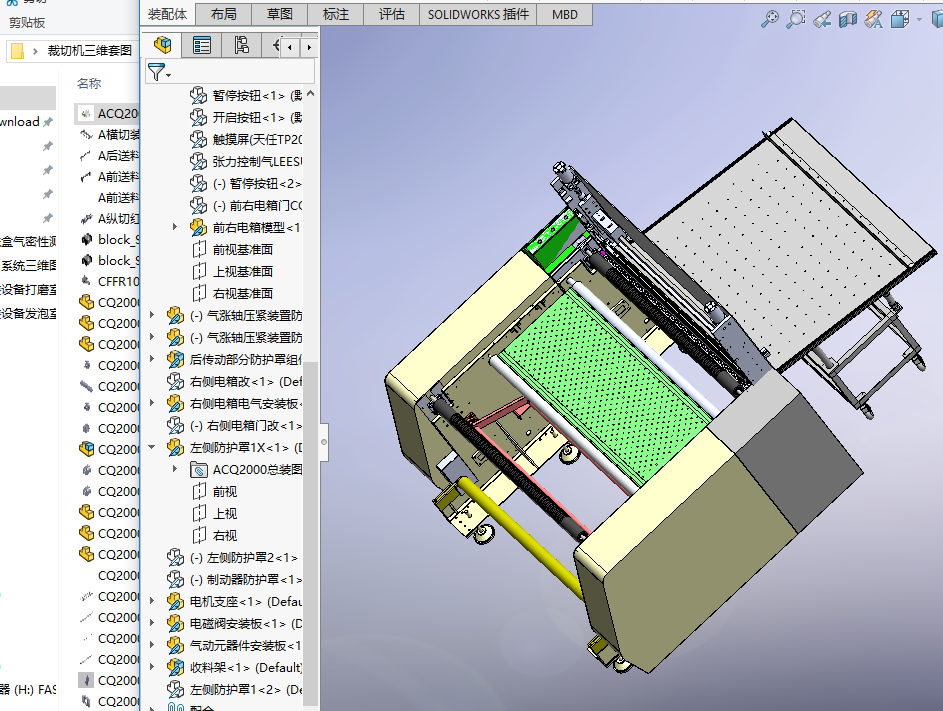This screenshot has width=943, height=711.
Task: Select (-) 暂停按钮<2> in tree
Action: (245, 183)
